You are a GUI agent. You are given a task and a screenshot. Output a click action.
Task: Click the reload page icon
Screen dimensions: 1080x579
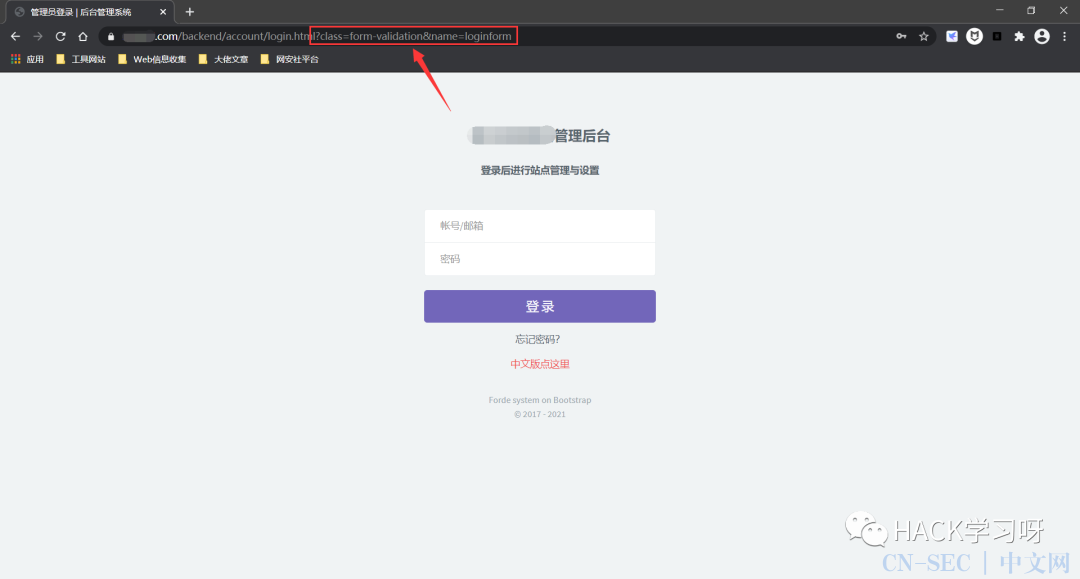[60, 36]
